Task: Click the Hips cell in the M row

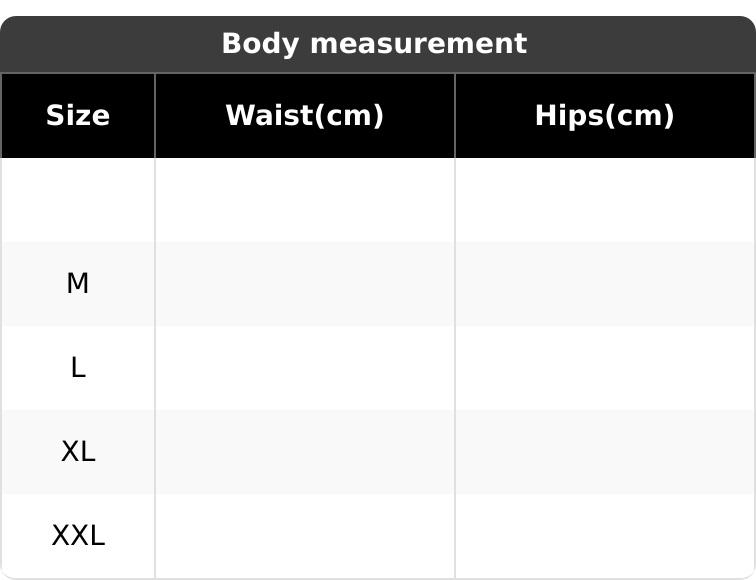Action: pyautogui.click(x=605, y=284)
